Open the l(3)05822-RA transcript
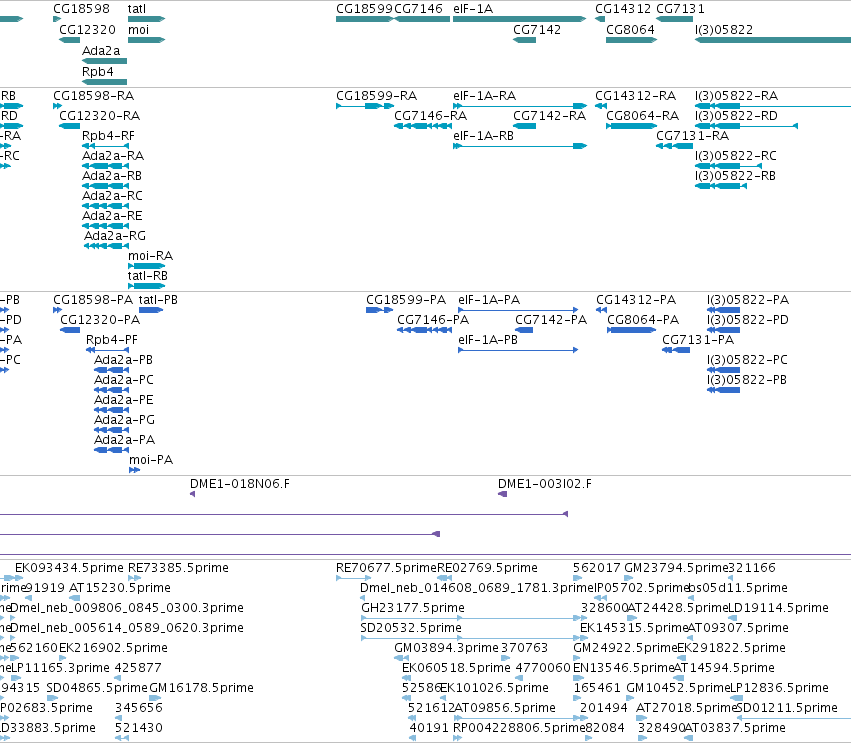The image size is (851, 743). pos(773,106)
